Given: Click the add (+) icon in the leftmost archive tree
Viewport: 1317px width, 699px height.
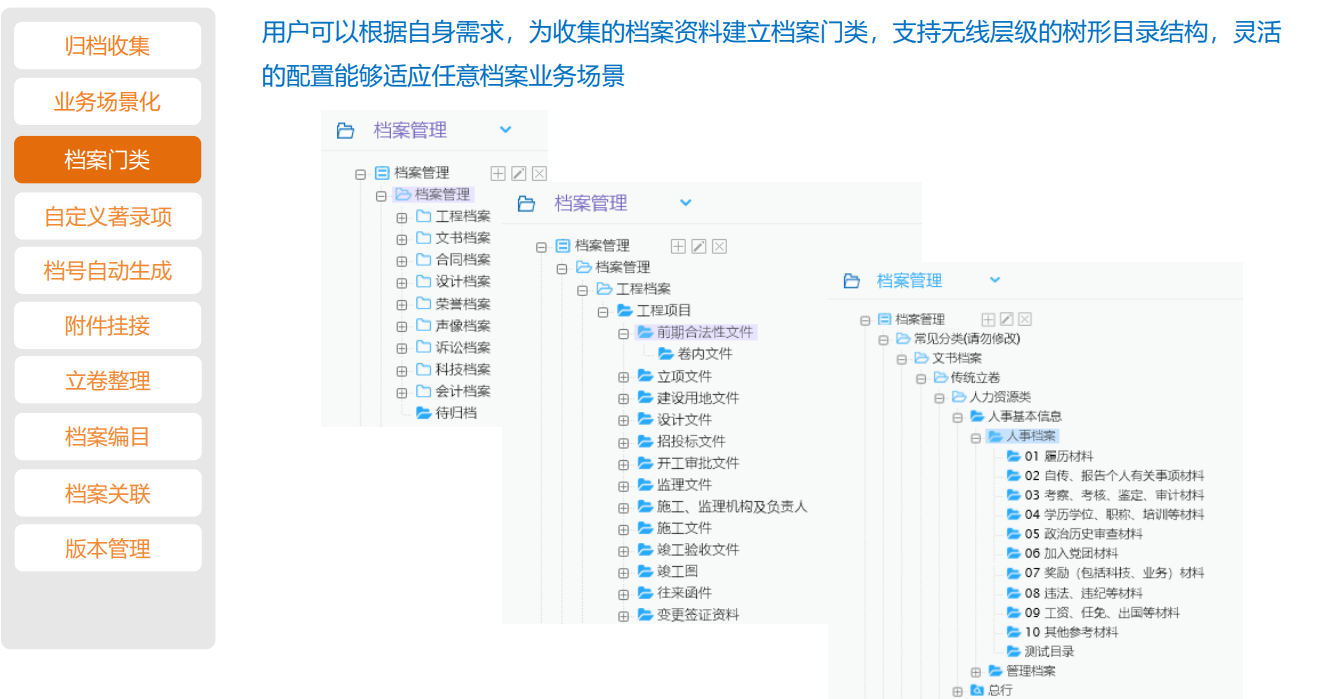Looking at the screenshot, I should 498,173.
